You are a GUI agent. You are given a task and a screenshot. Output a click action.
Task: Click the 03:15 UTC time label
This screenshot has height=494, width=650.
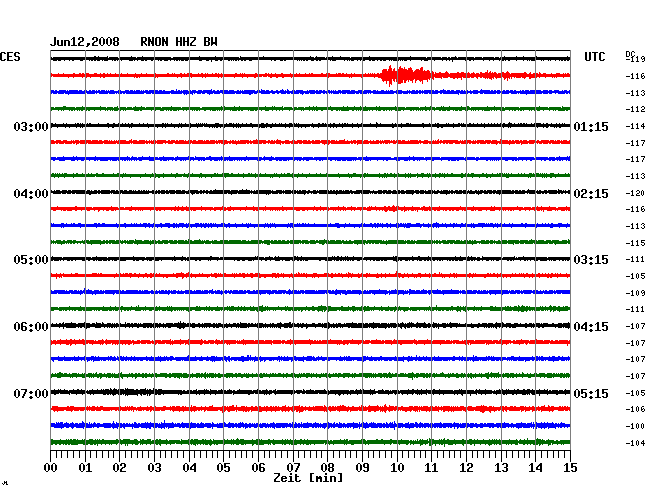(x=591, y=260)
